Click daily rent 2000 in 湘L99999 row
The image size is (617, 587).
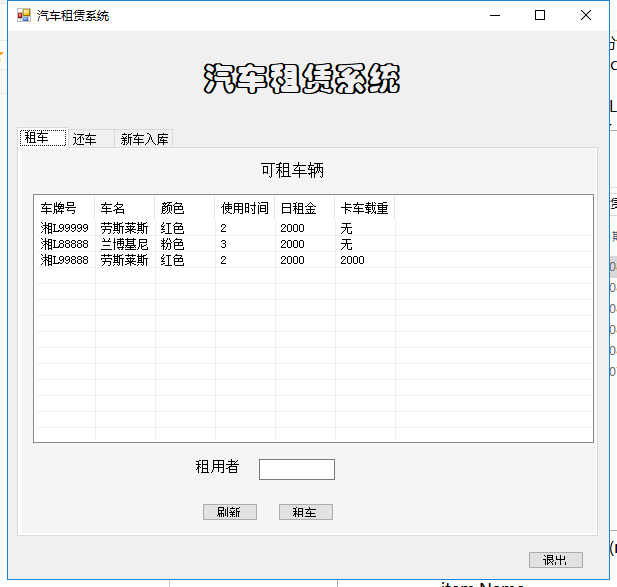[292, 228]
